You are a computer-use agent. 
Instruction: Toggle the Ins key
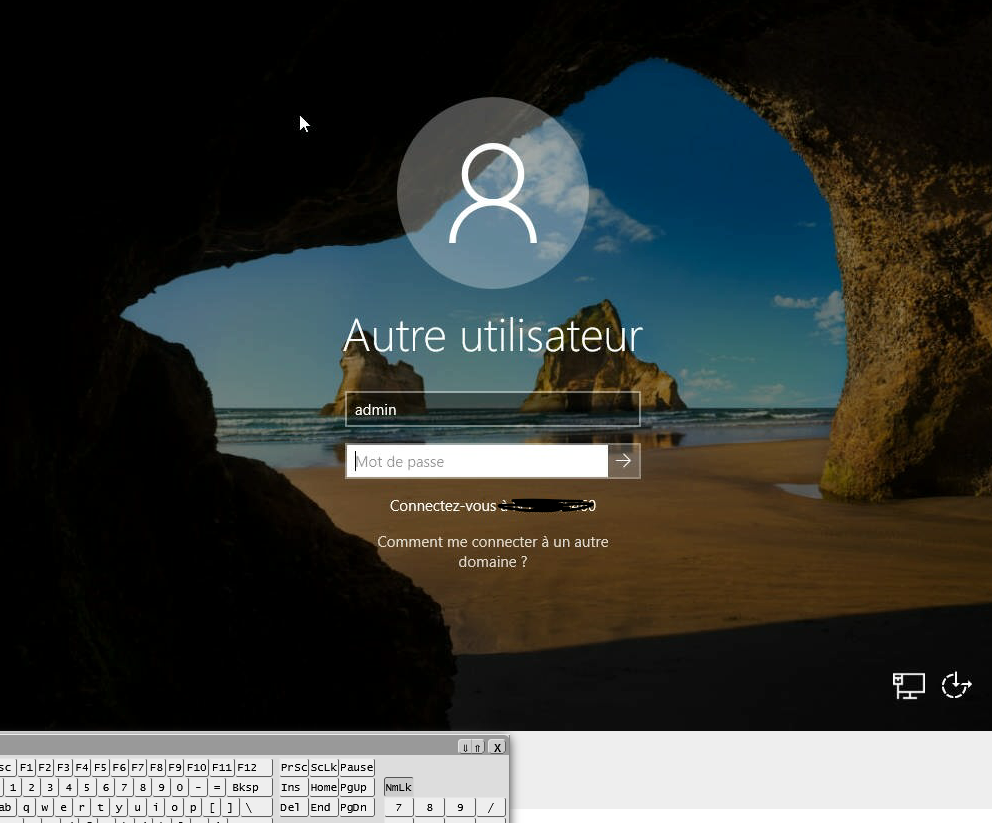pos(291,788)
